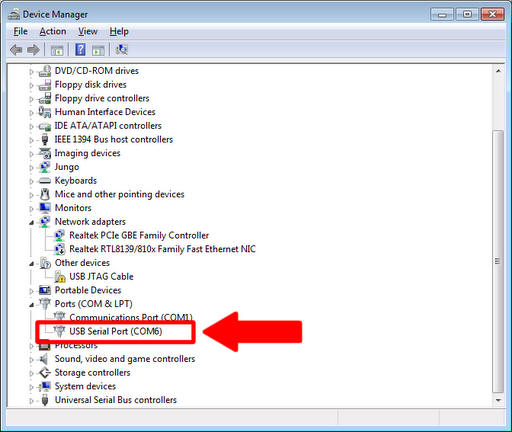Click the Jungo device category icon

pos(45,167)
